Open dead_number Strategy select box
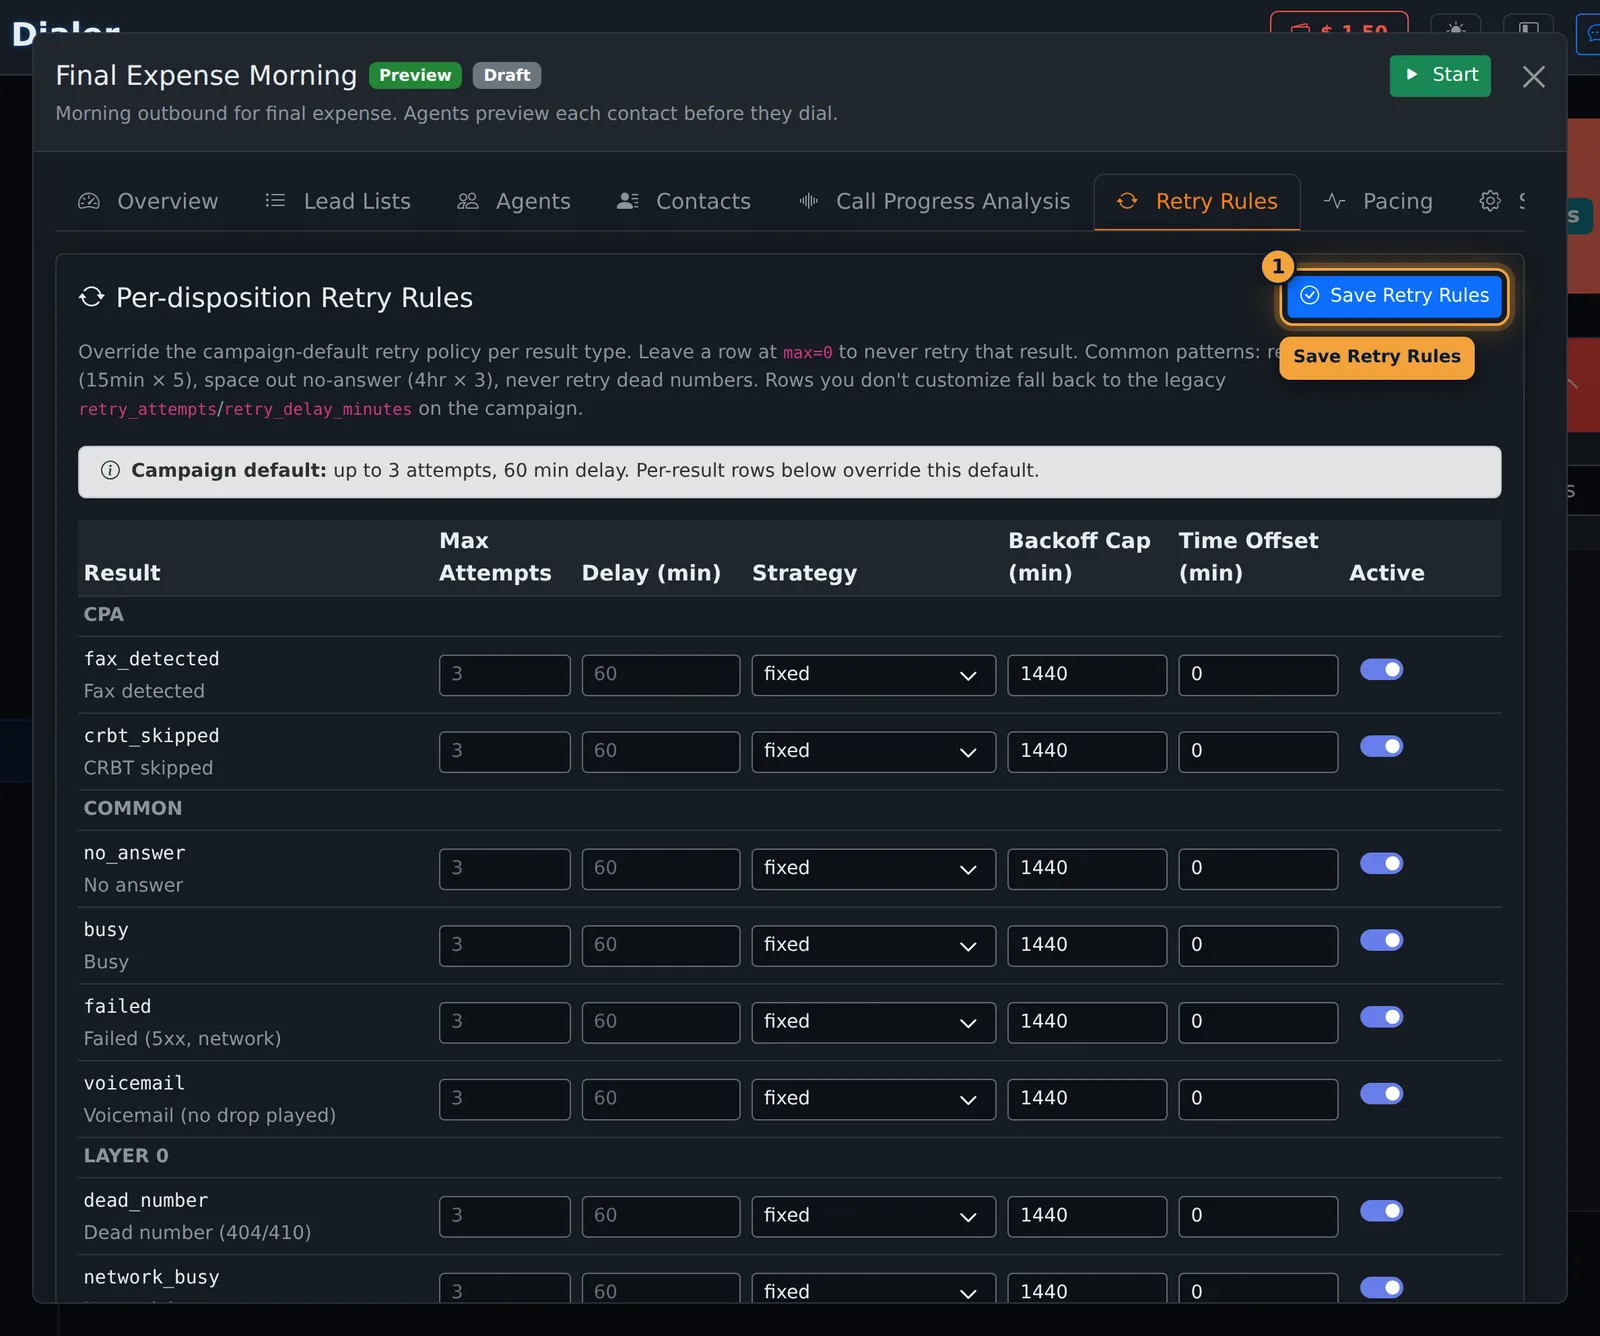Screen dimensions: 1600x1336 tap(873, 1217)
